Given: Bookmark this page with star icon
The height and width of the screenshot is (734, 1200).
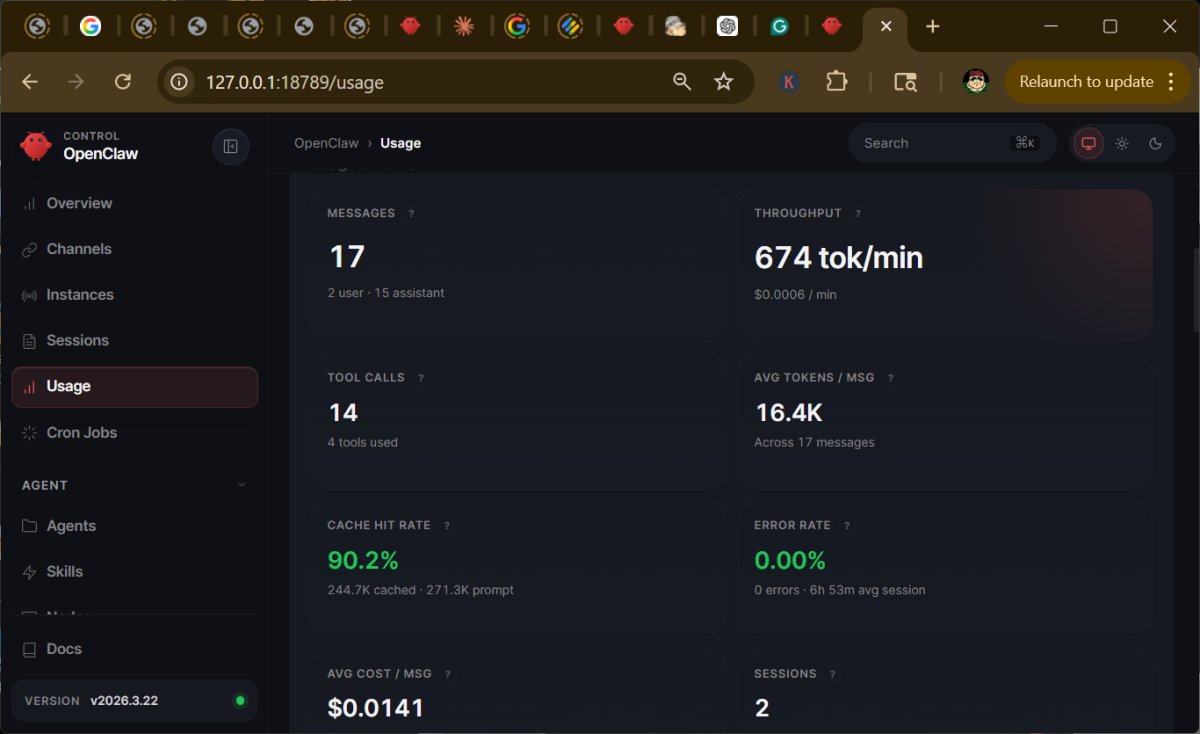Looking at the screenshot, I should (x=724, y=82).
